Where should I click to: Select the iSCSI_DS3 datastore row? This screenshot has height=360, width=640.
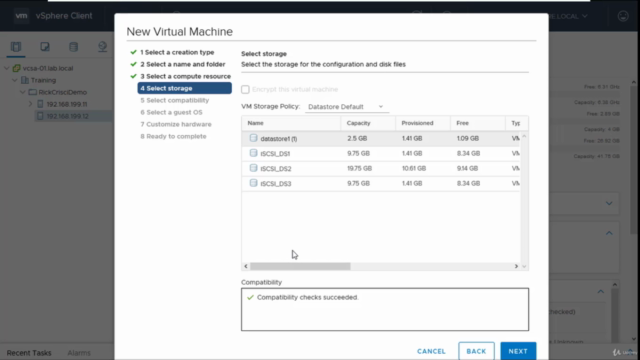tap(381, 184)
